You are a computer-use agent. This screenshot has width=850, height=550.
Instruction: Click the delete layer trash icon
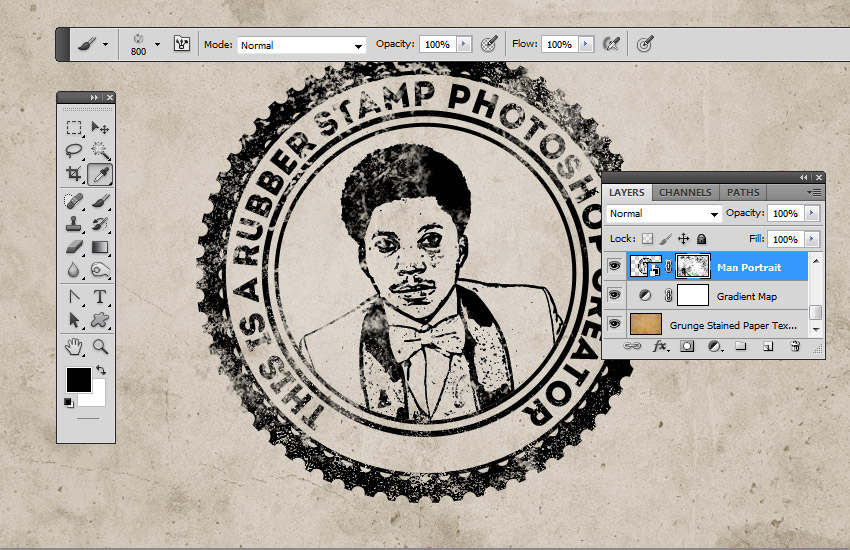click(795, 346)
